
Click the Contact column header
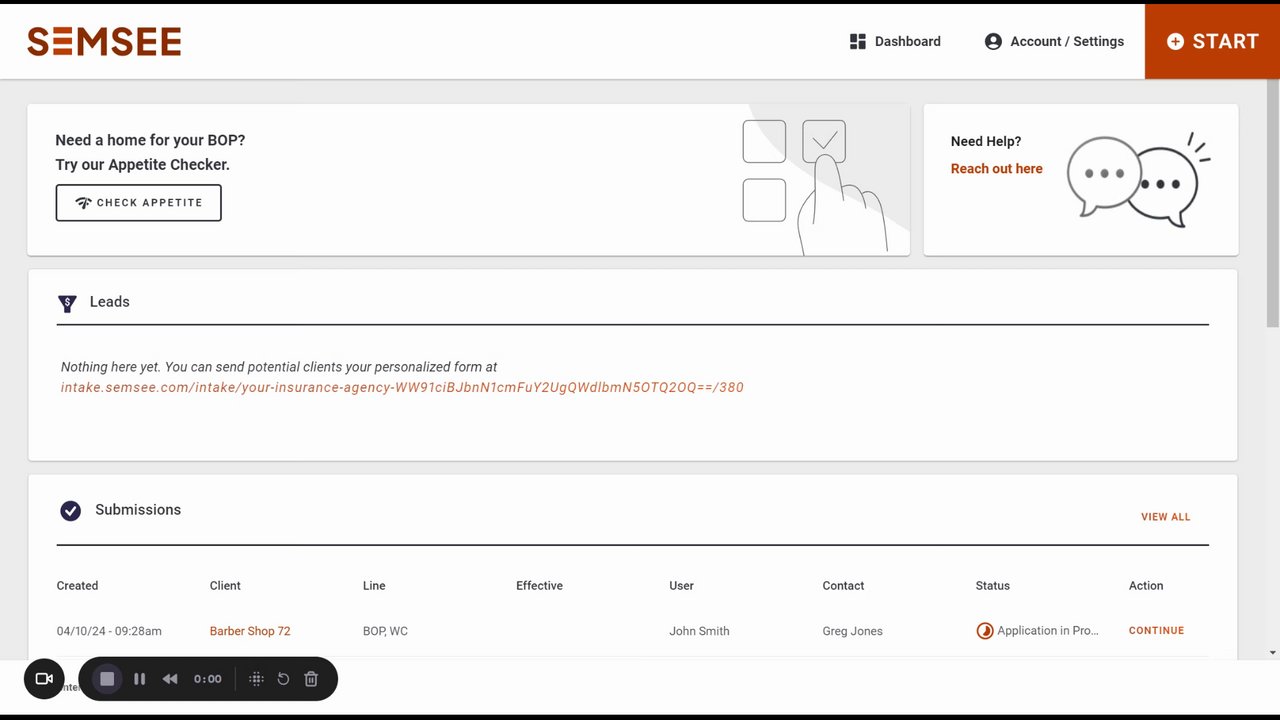843,586
